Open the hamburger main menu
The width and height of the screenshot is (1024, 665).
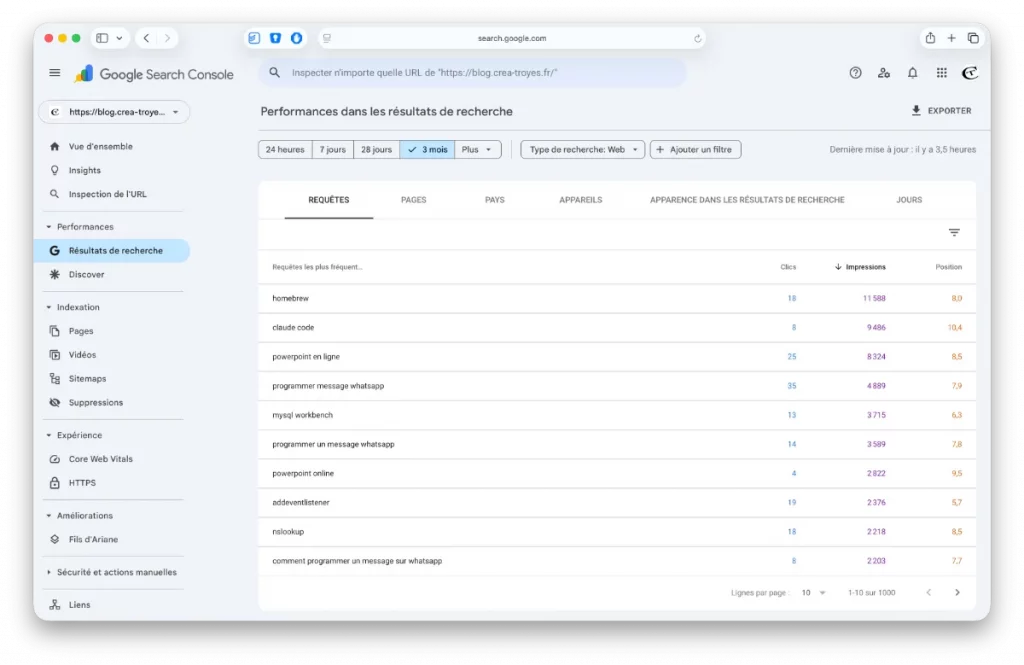click(x=55, y=73)
